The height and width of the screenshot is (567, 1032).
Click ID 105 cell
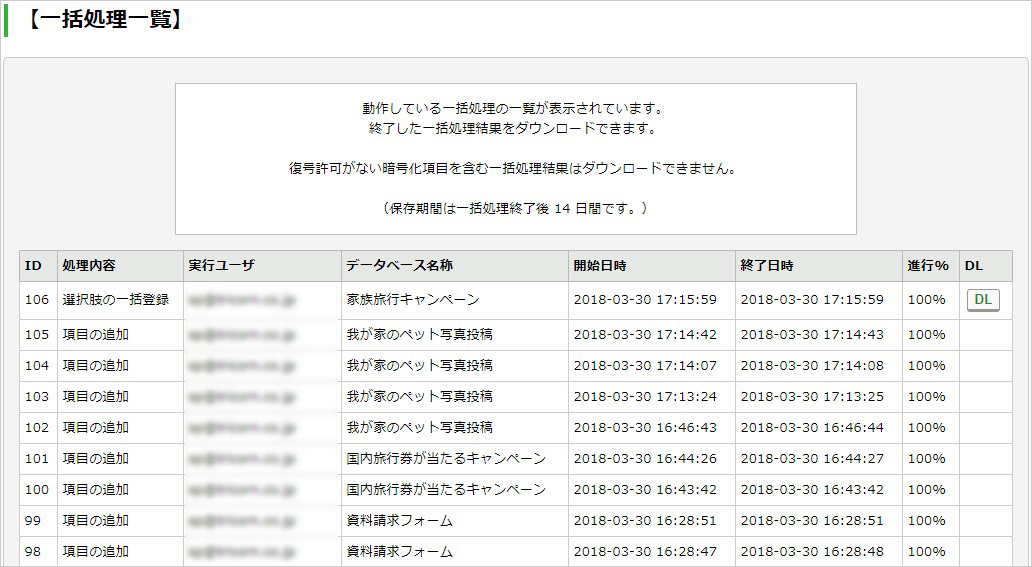(37, 335)
